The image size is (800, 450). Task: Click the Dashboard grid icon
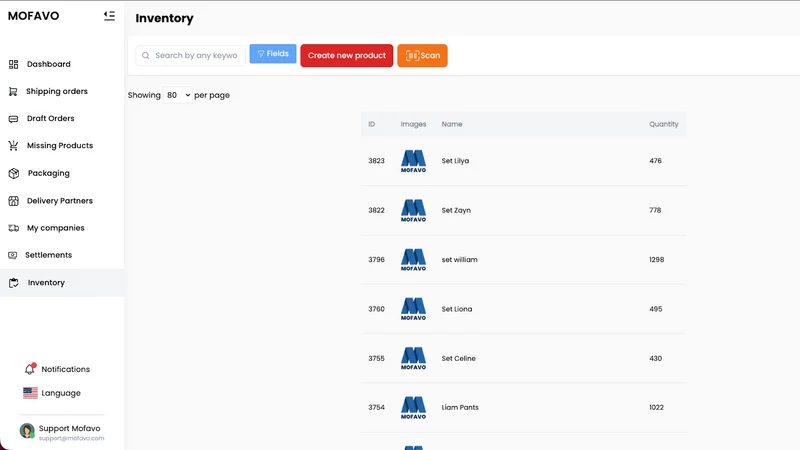14,64
